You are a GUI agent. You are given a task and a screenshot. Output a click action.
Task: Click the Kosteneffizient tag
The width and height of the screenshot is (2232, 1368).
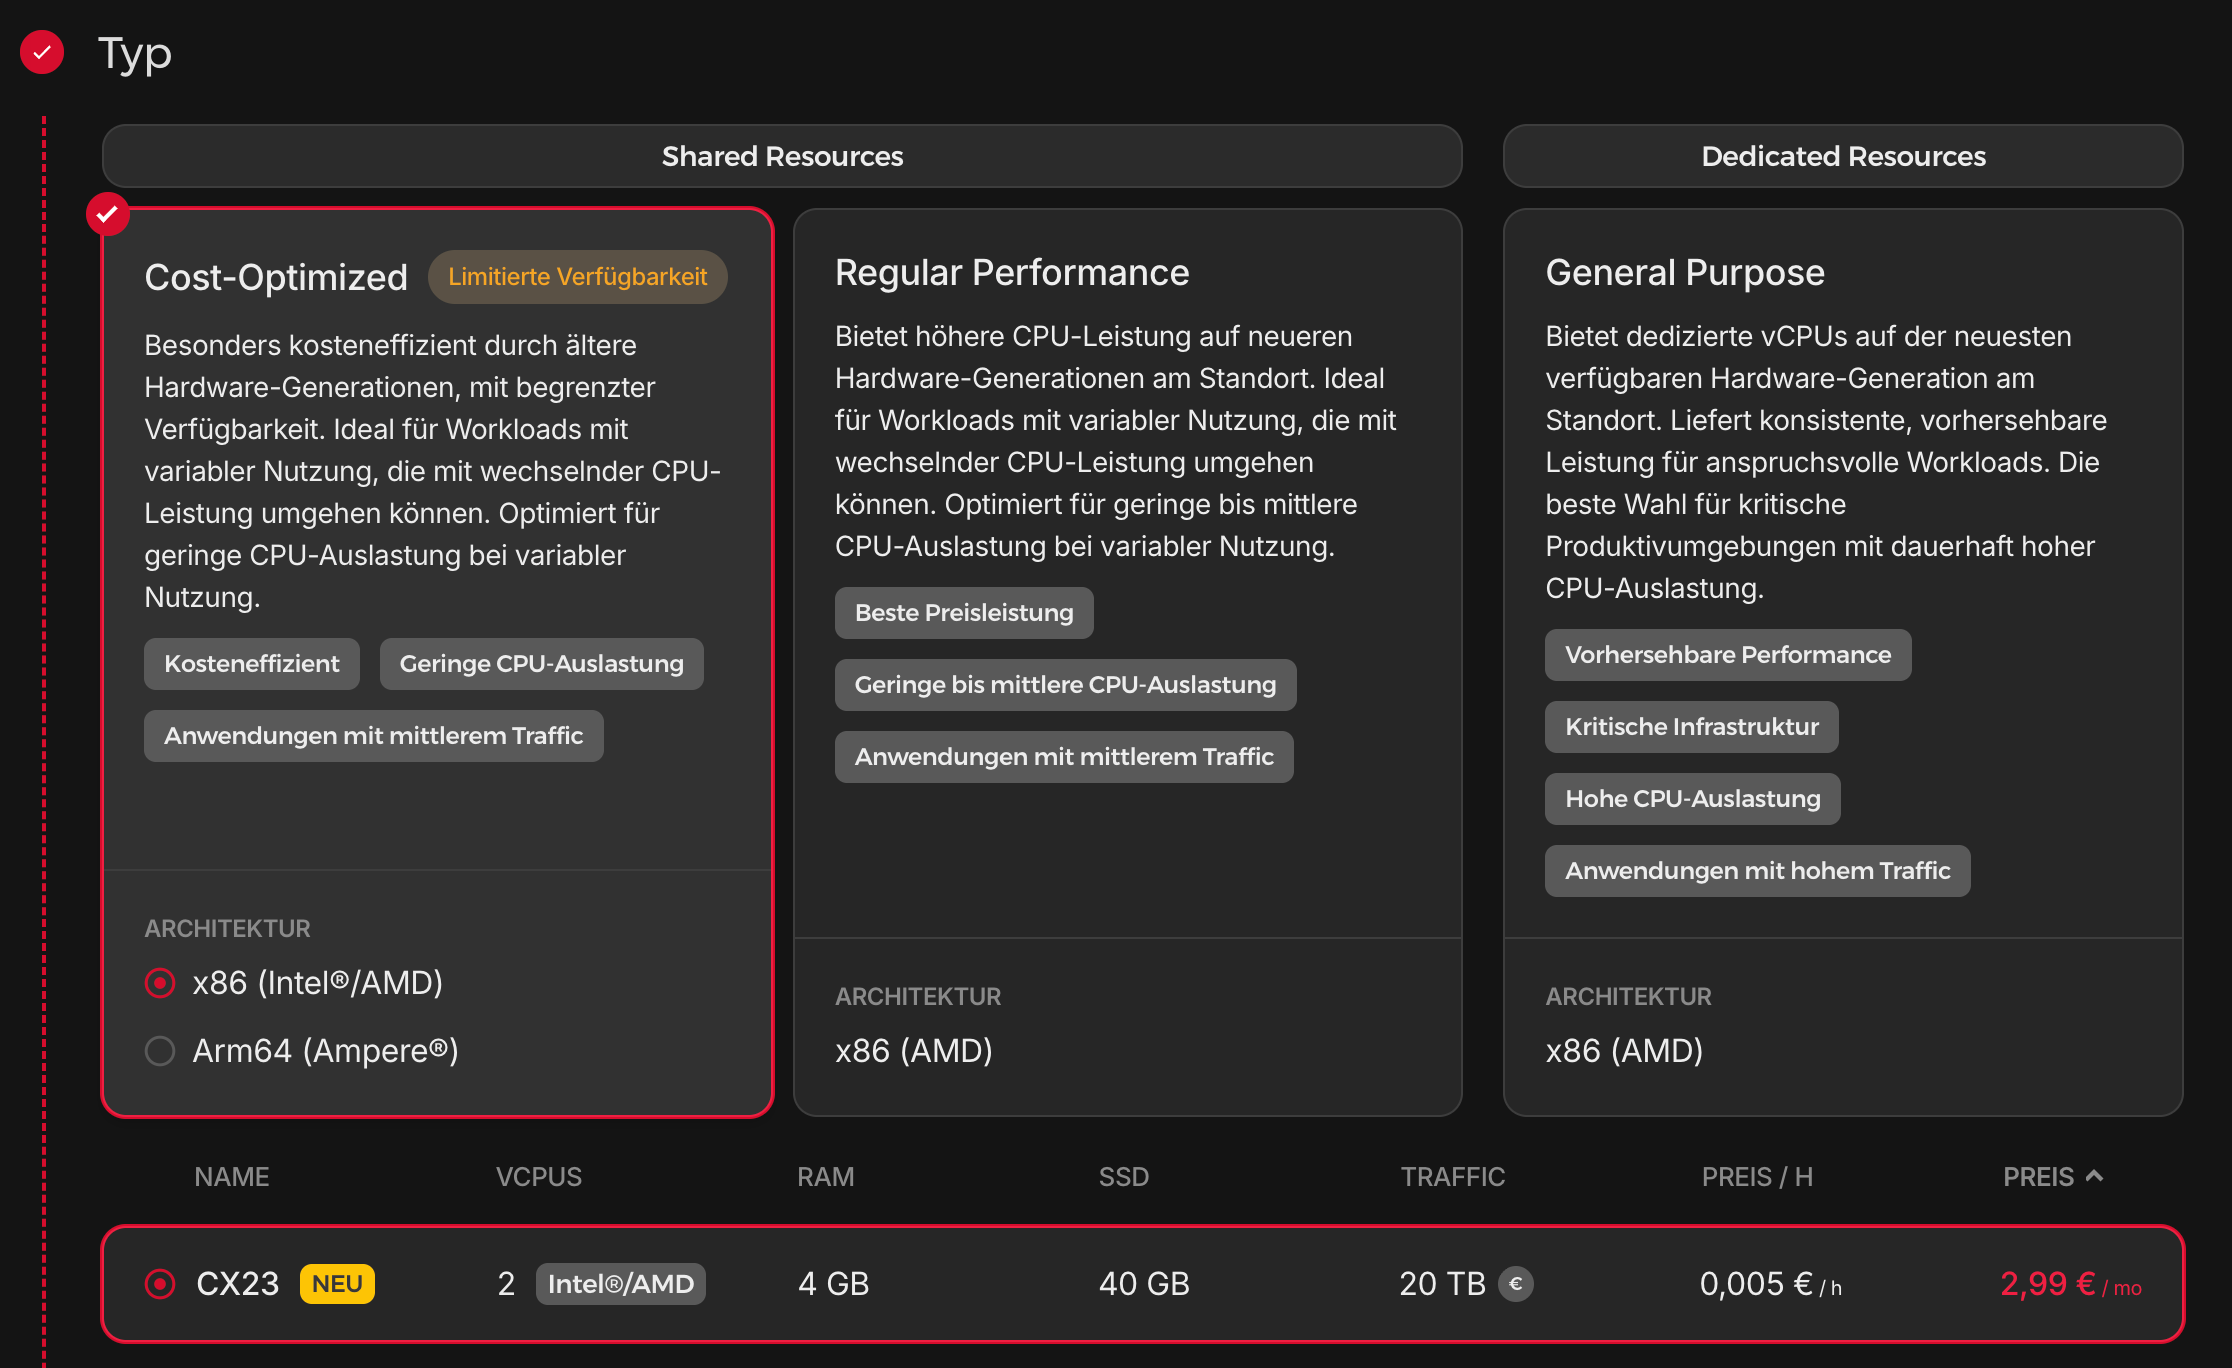252,664
